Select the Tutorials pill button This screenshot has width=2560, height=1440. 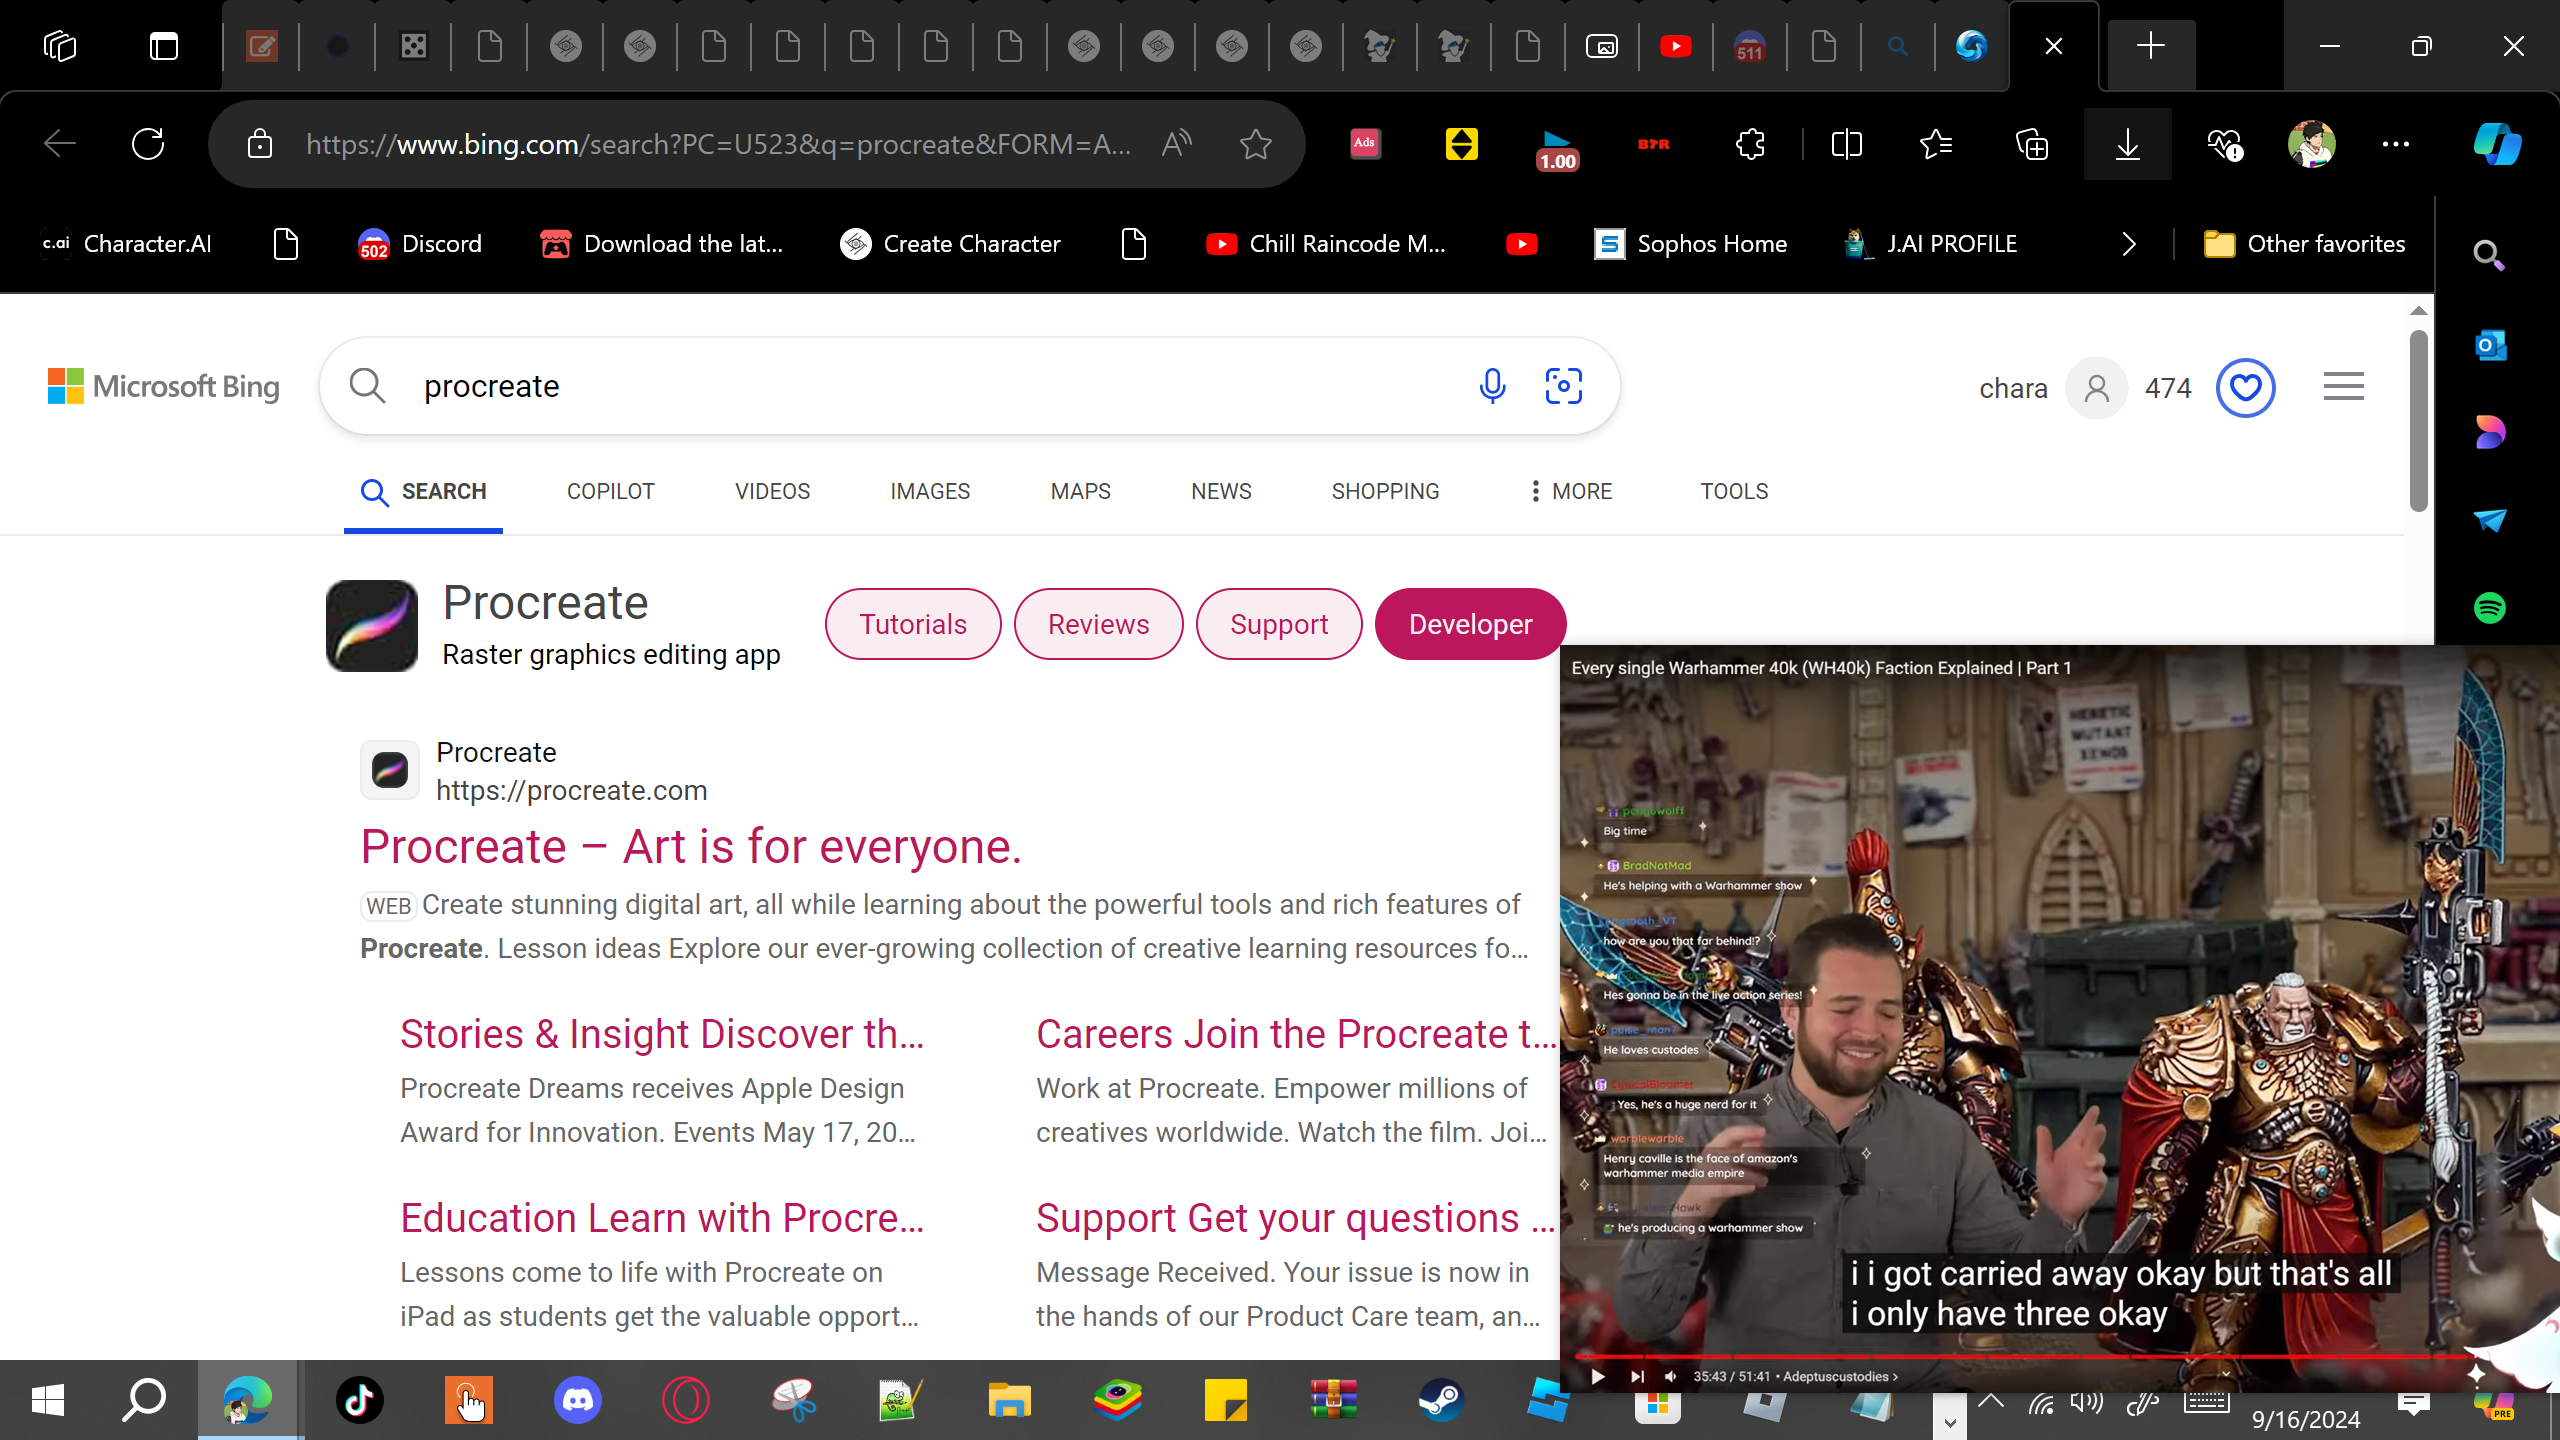click(x=913, y=624)
